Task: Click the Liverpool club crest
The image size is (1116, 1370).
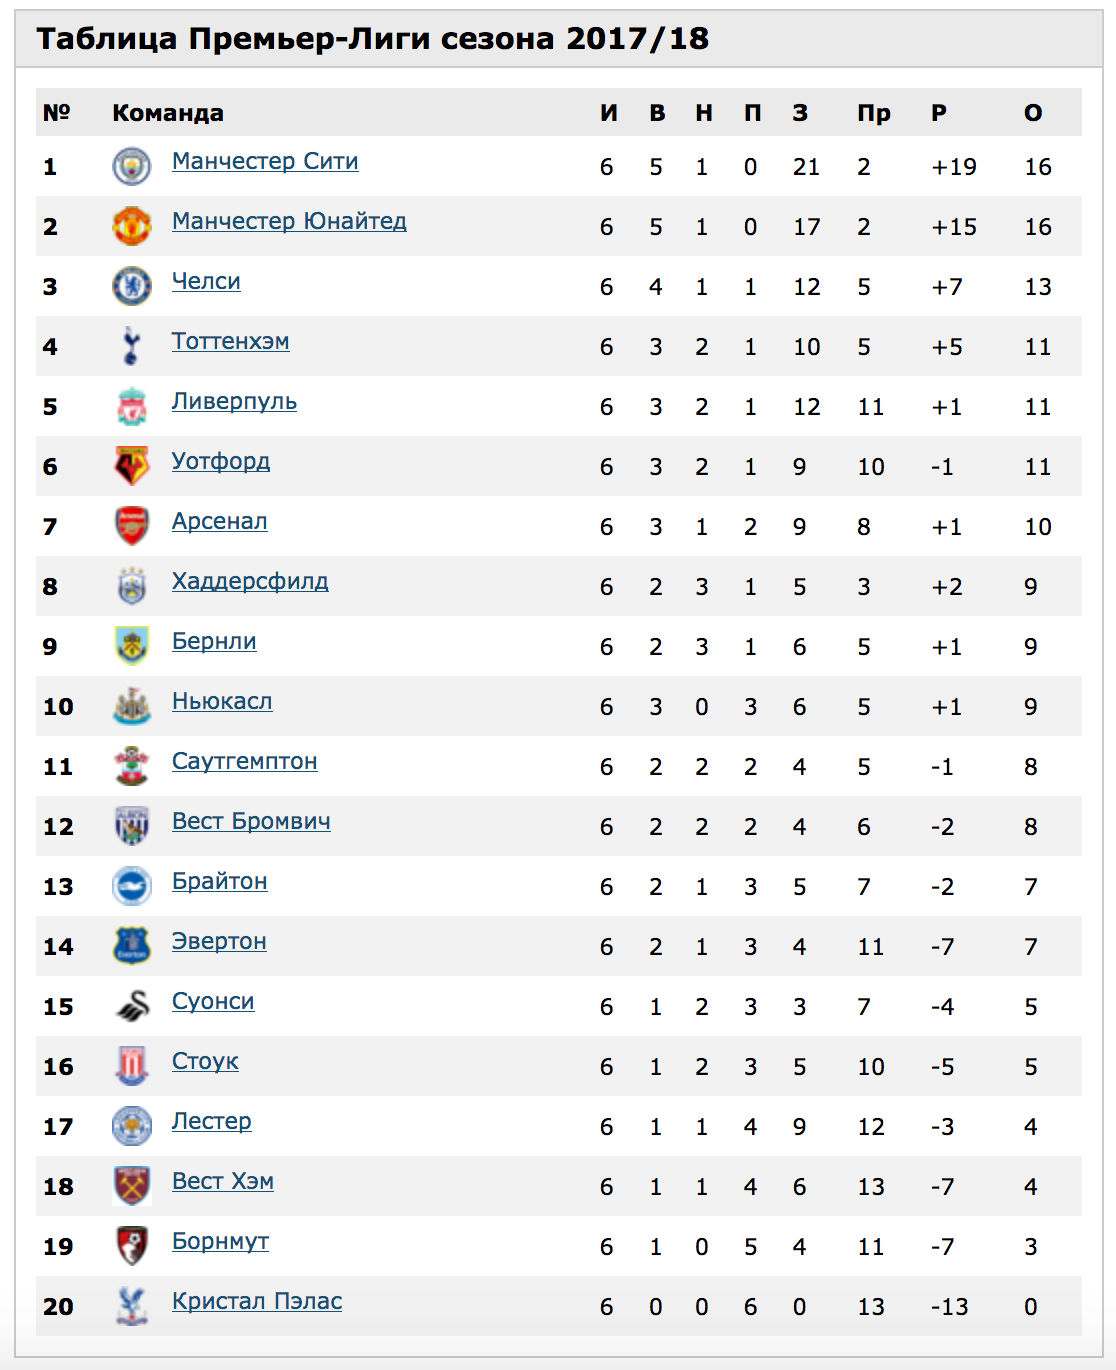Action: pos(131,406)
